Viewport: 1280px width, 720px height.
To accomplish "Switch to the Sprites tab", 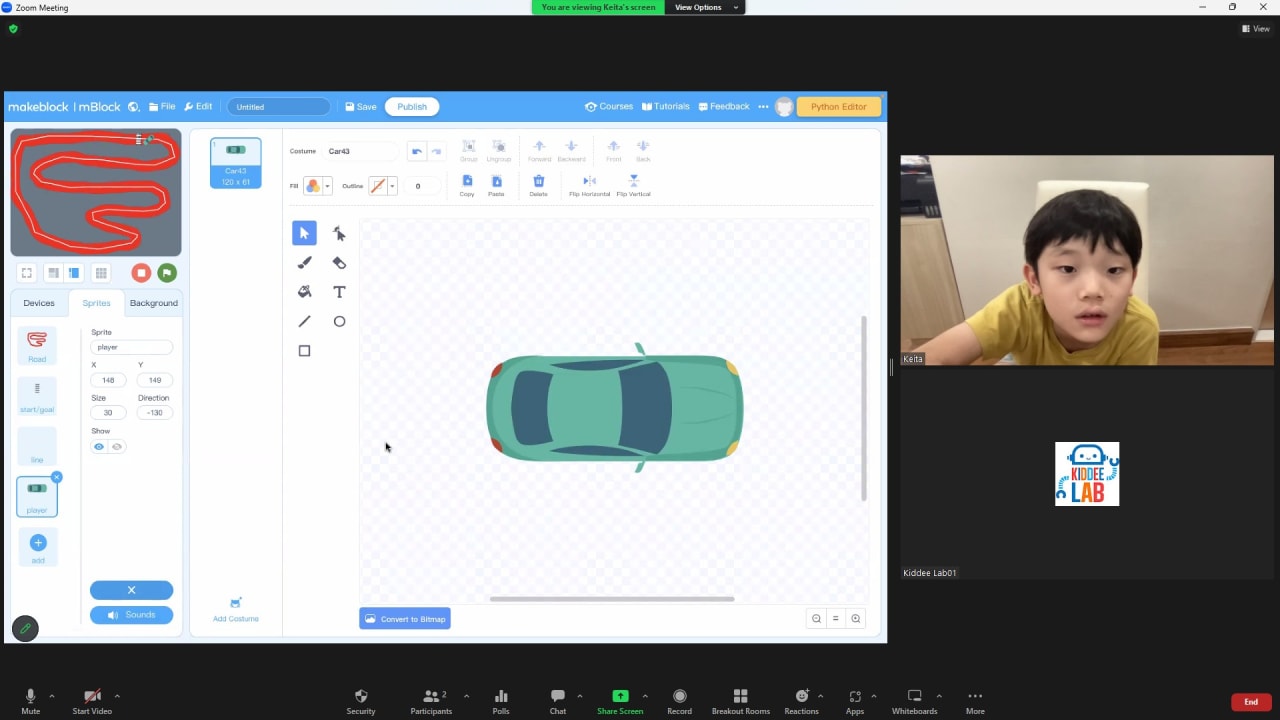I will [96, 303].
